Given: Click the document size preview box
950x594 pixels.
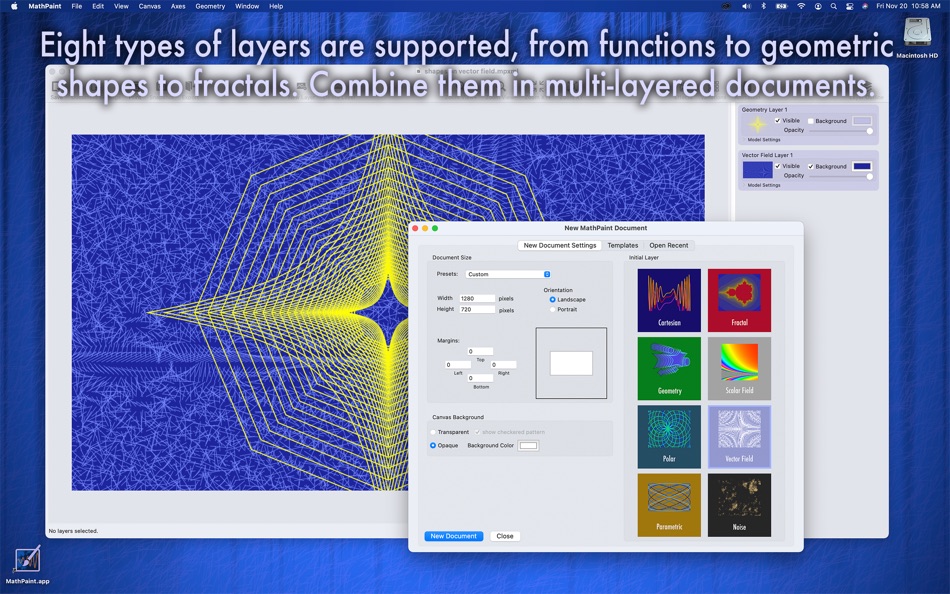Looking at the screenshot, I should coord(571,363).
